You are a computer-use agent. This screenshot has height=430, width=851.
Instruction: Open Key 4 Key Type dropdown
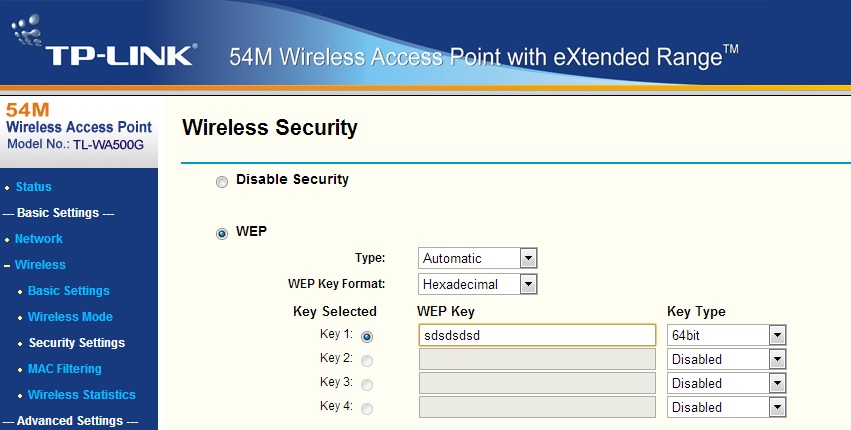click(726, 407)
